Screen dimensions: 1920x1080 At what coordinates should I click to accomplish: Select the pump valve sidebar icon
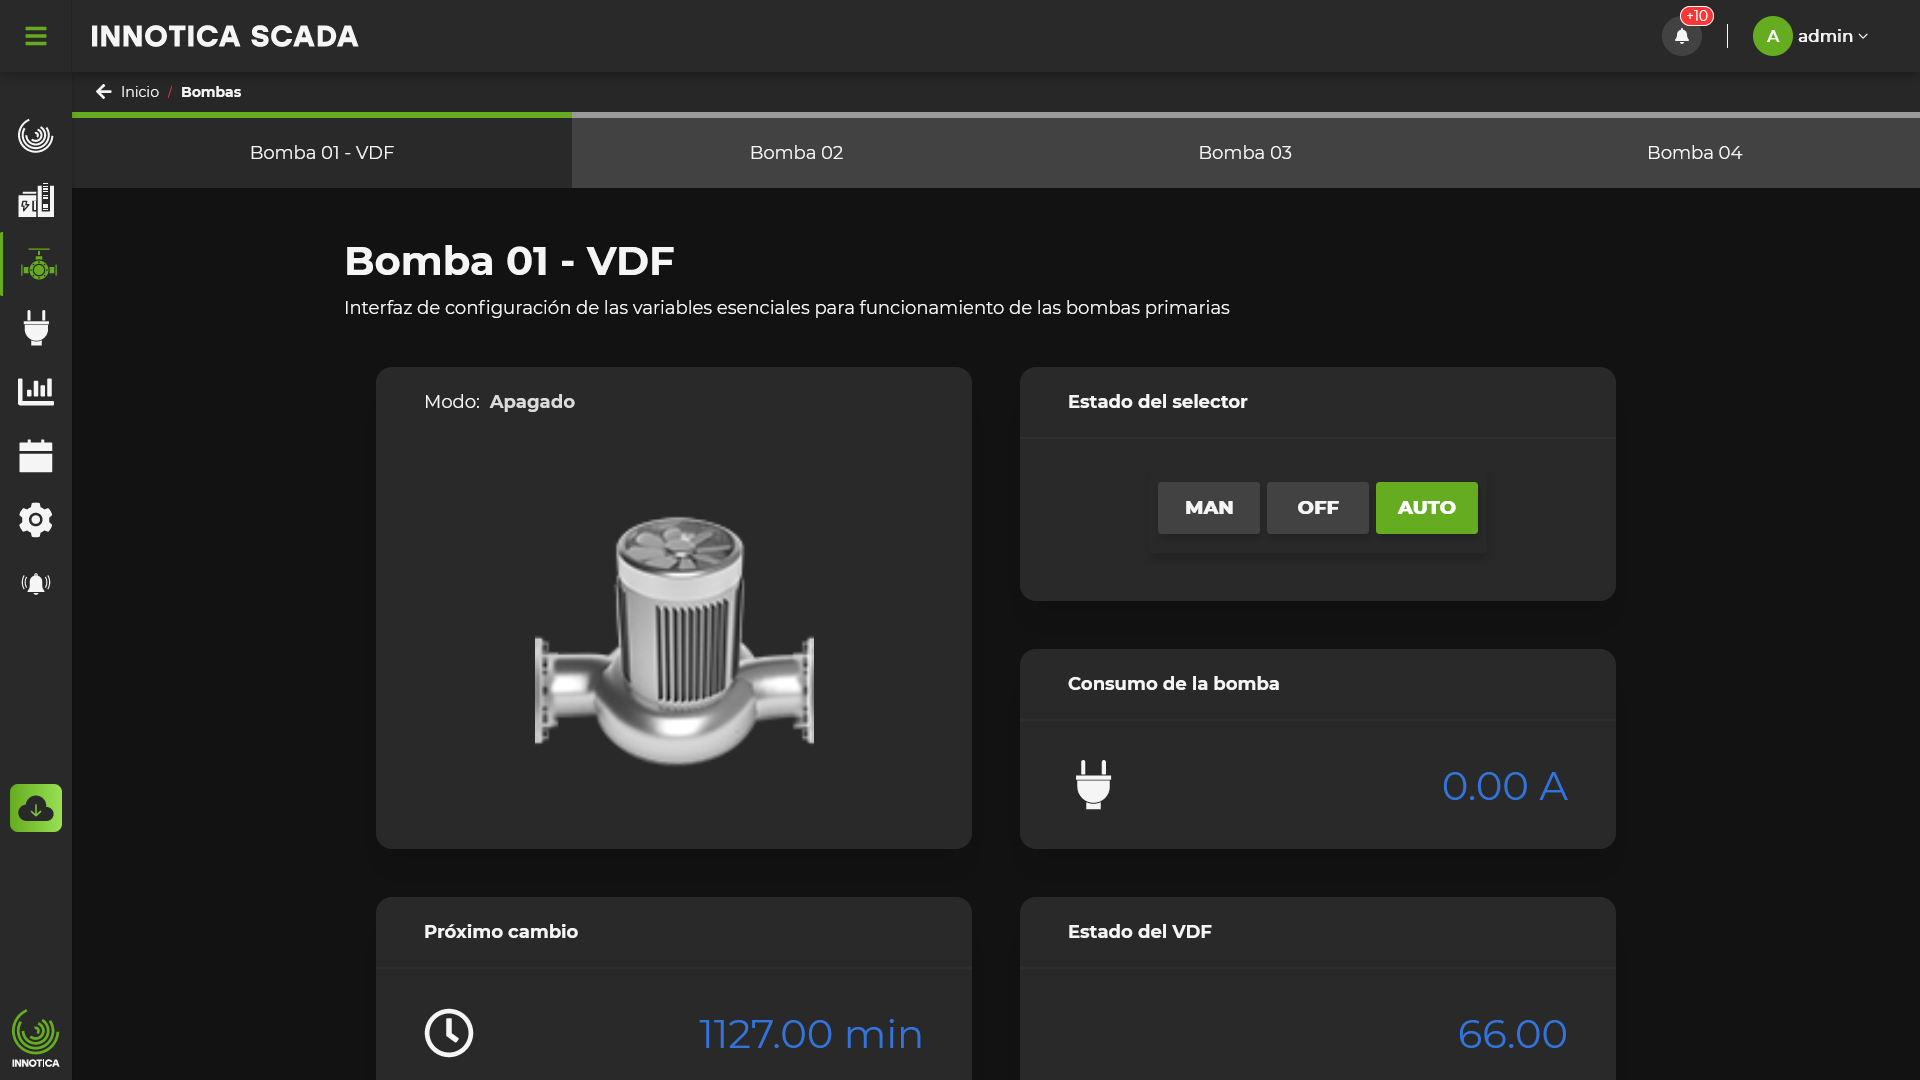coord(38,265)
